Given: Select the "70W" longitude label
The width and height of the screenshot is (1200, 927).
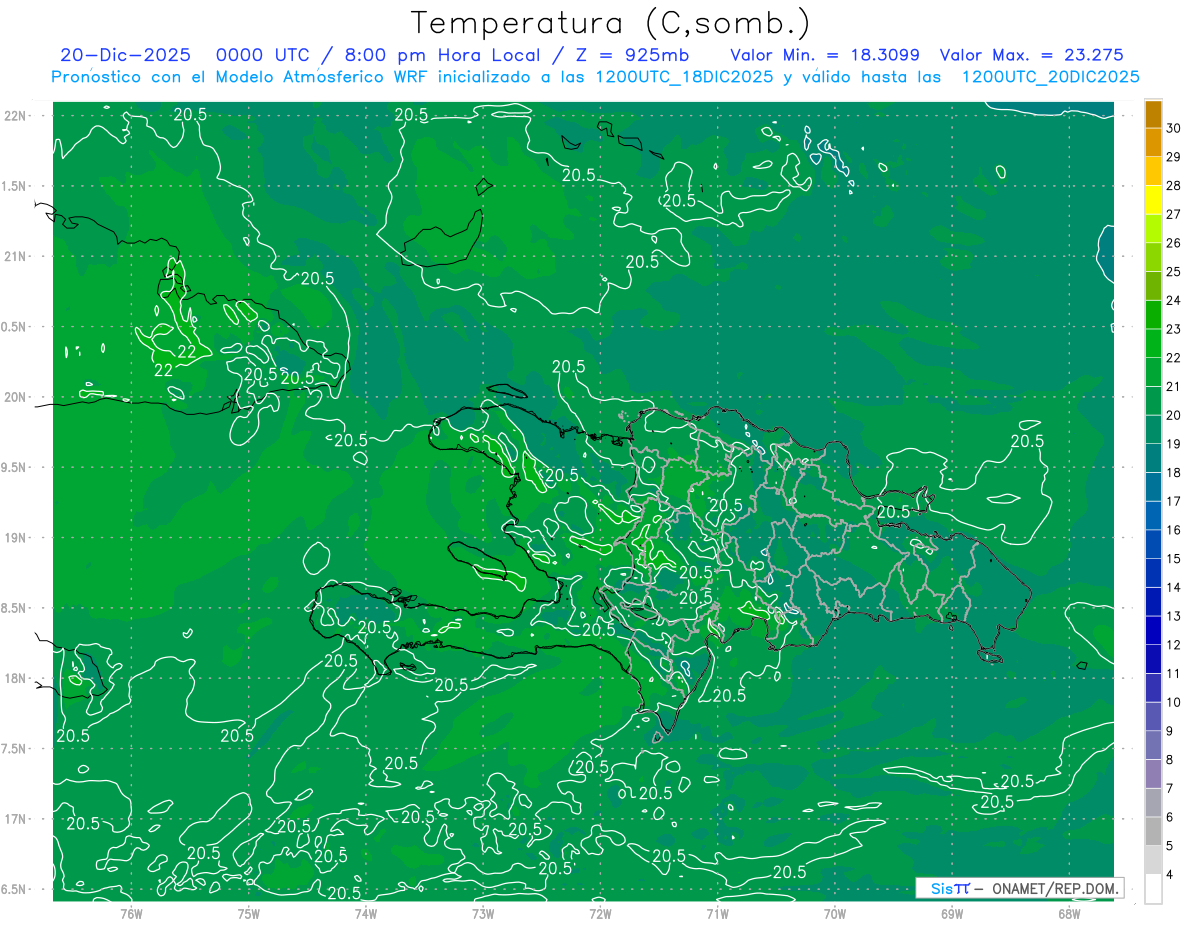Looking at the screenshot, I should pyautogui.click(x=834, y=913).
